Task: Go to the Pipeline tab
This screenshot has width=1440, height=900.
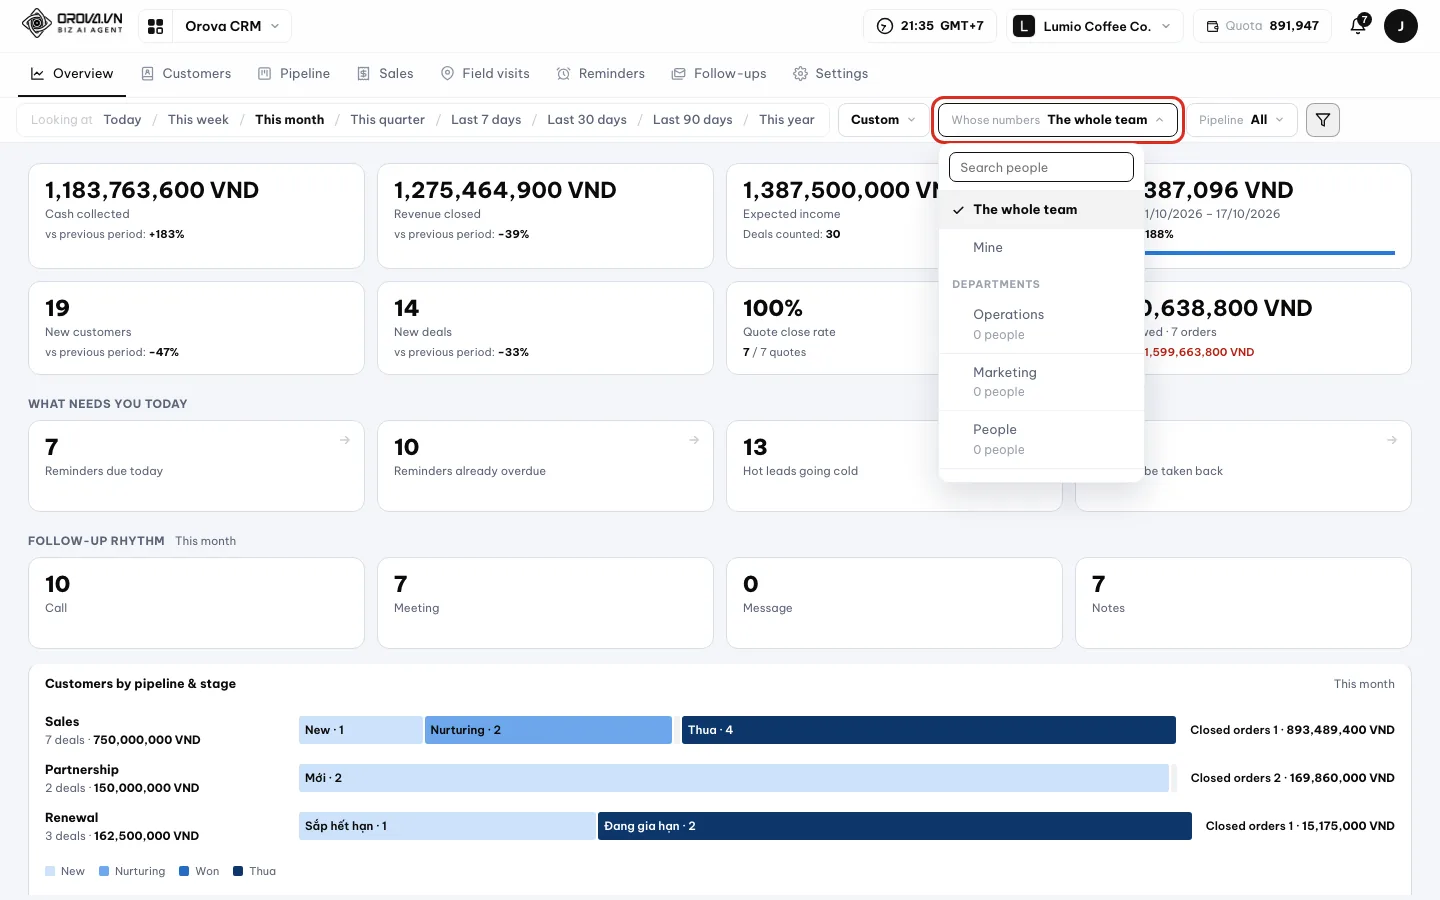Action: coord(294,74)
